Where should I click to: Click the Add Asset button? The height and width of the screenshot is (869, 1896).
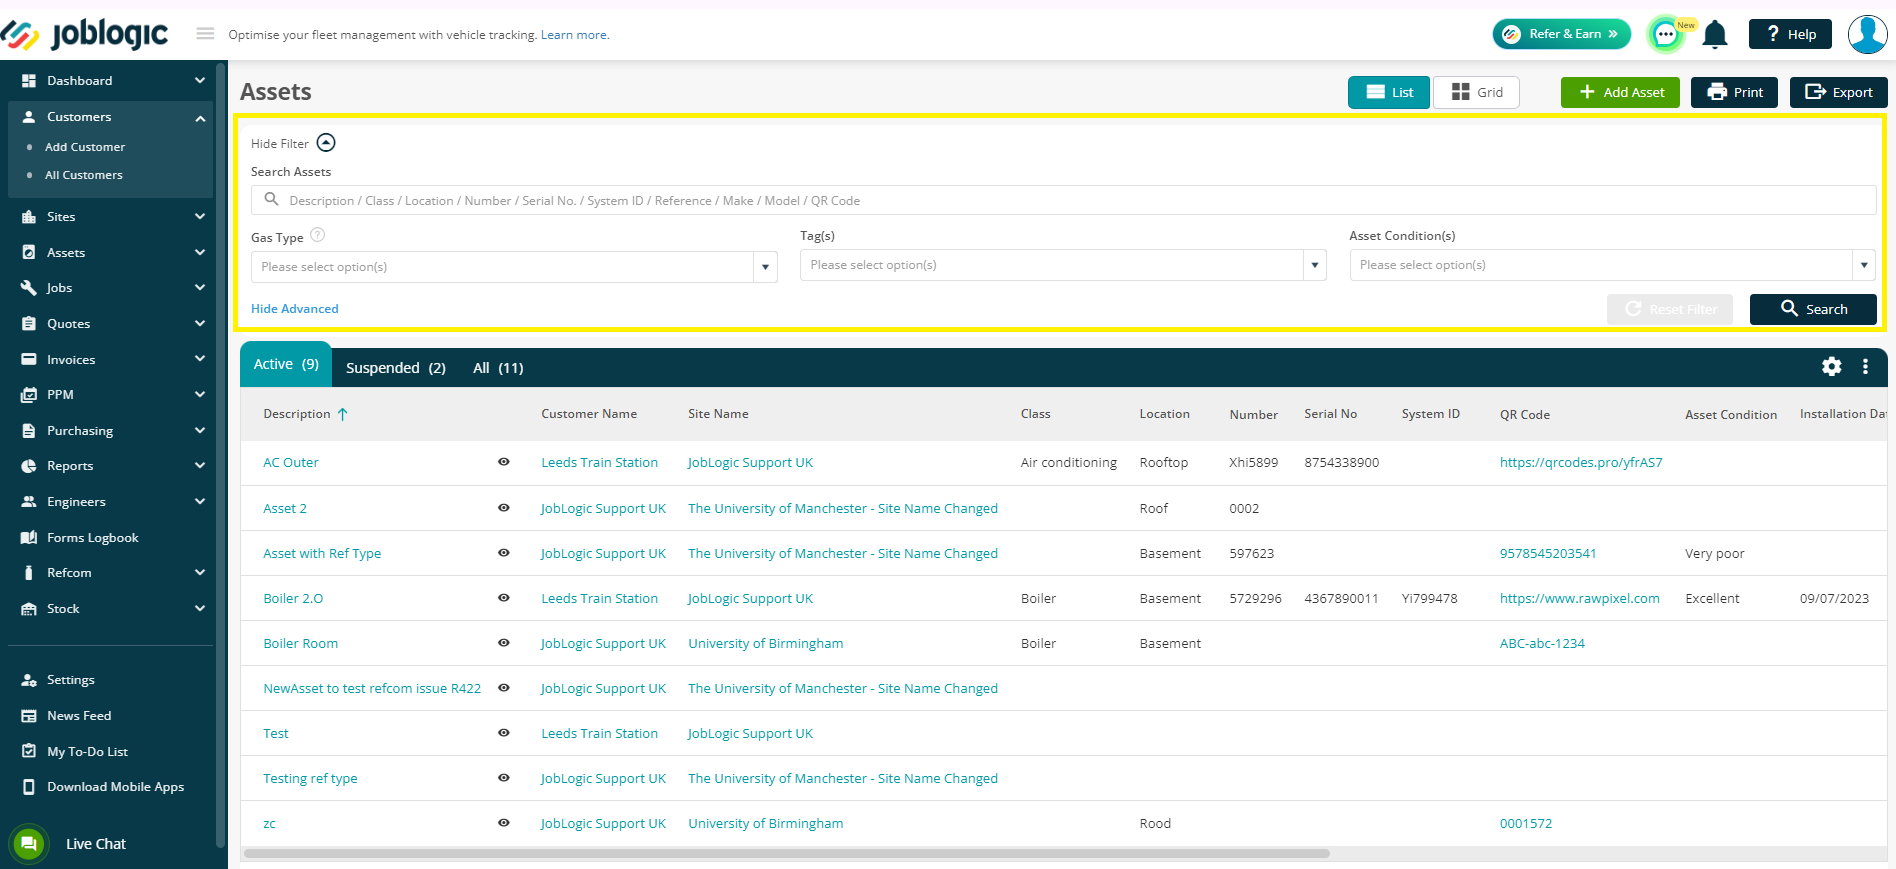[1620, 92]
